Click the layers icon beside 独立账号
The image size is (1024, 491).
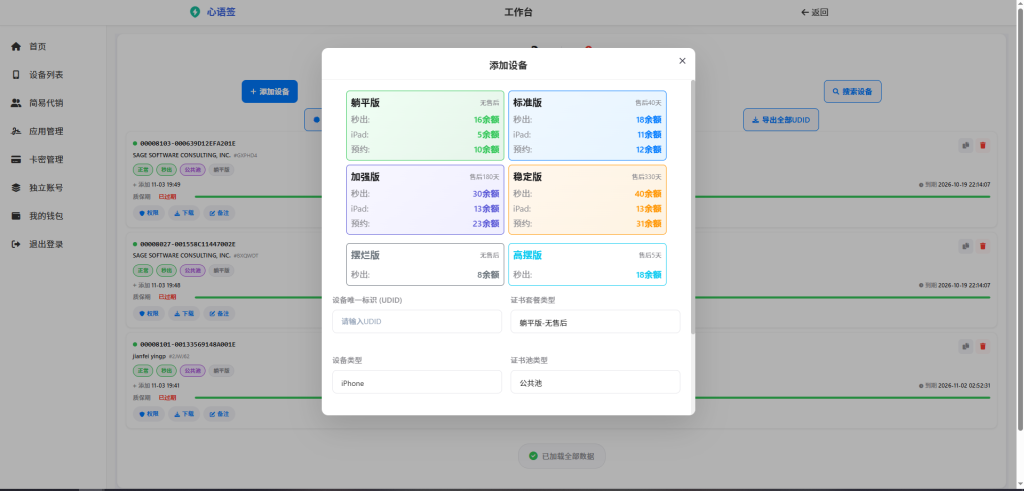pos(16,187)
